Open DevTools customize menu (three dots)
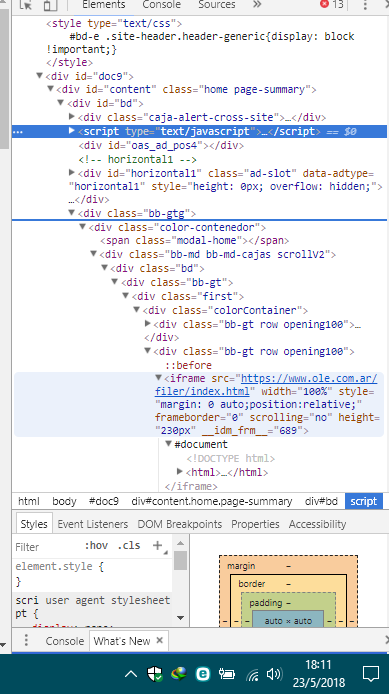389x694 pixels. click(365, 5)
